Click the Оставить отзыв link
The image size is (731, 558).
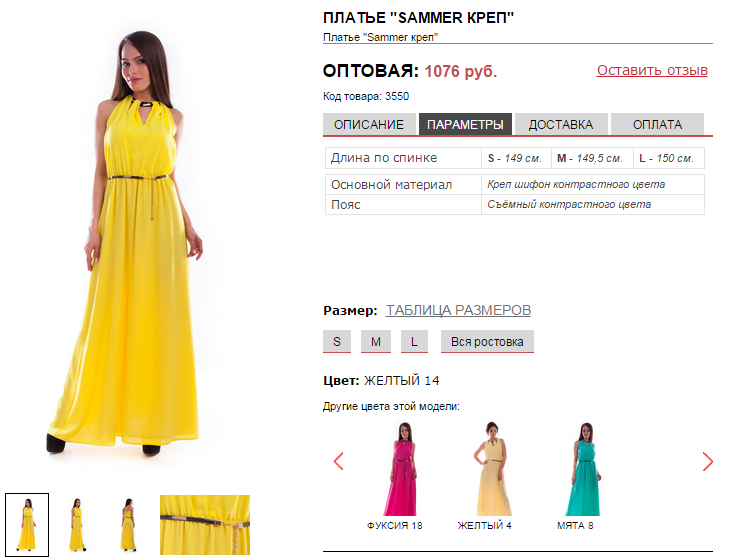click(x=652, y=70)
